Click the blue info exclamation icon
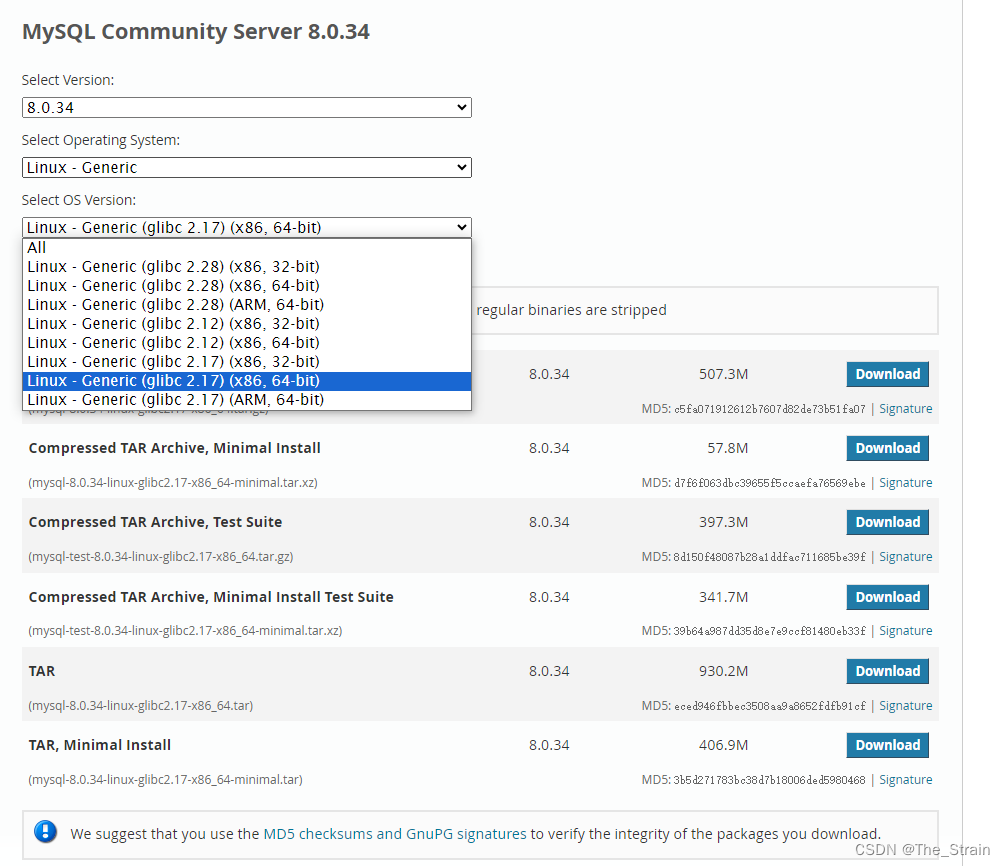1005x866 pixels. [x=46, y=832]
